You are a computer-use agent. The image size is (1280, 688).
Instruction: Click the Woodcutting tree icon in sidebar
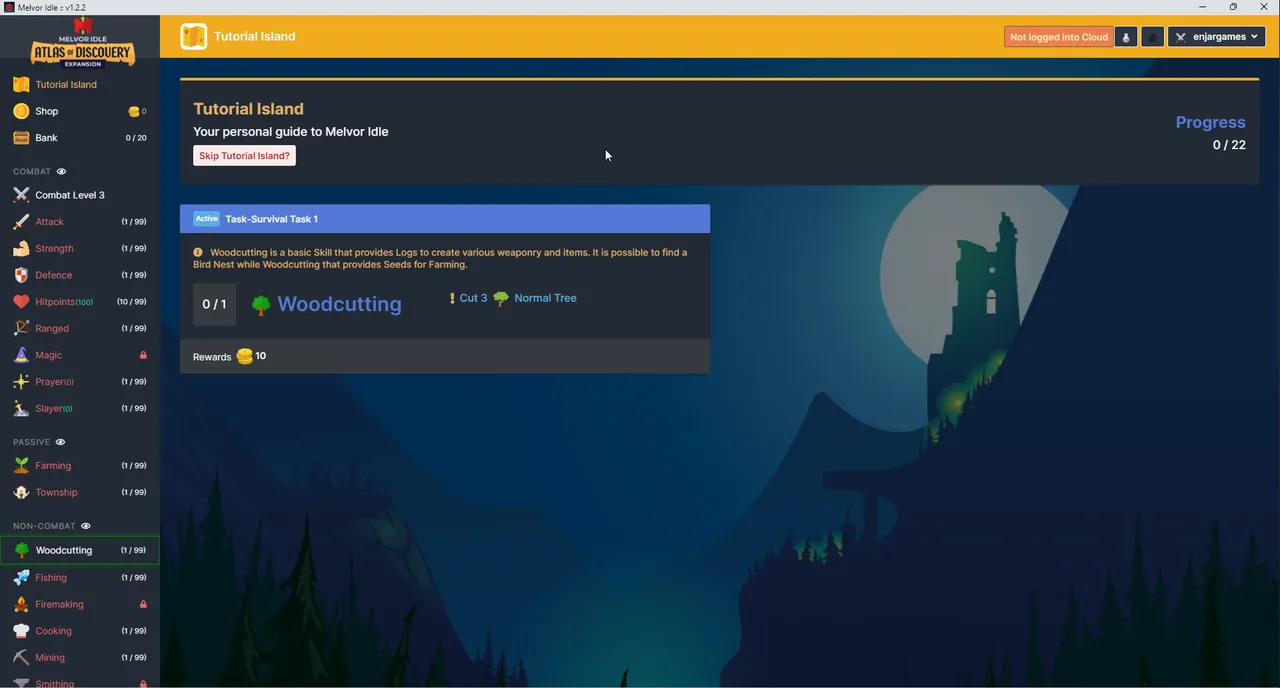coord(21,550)
